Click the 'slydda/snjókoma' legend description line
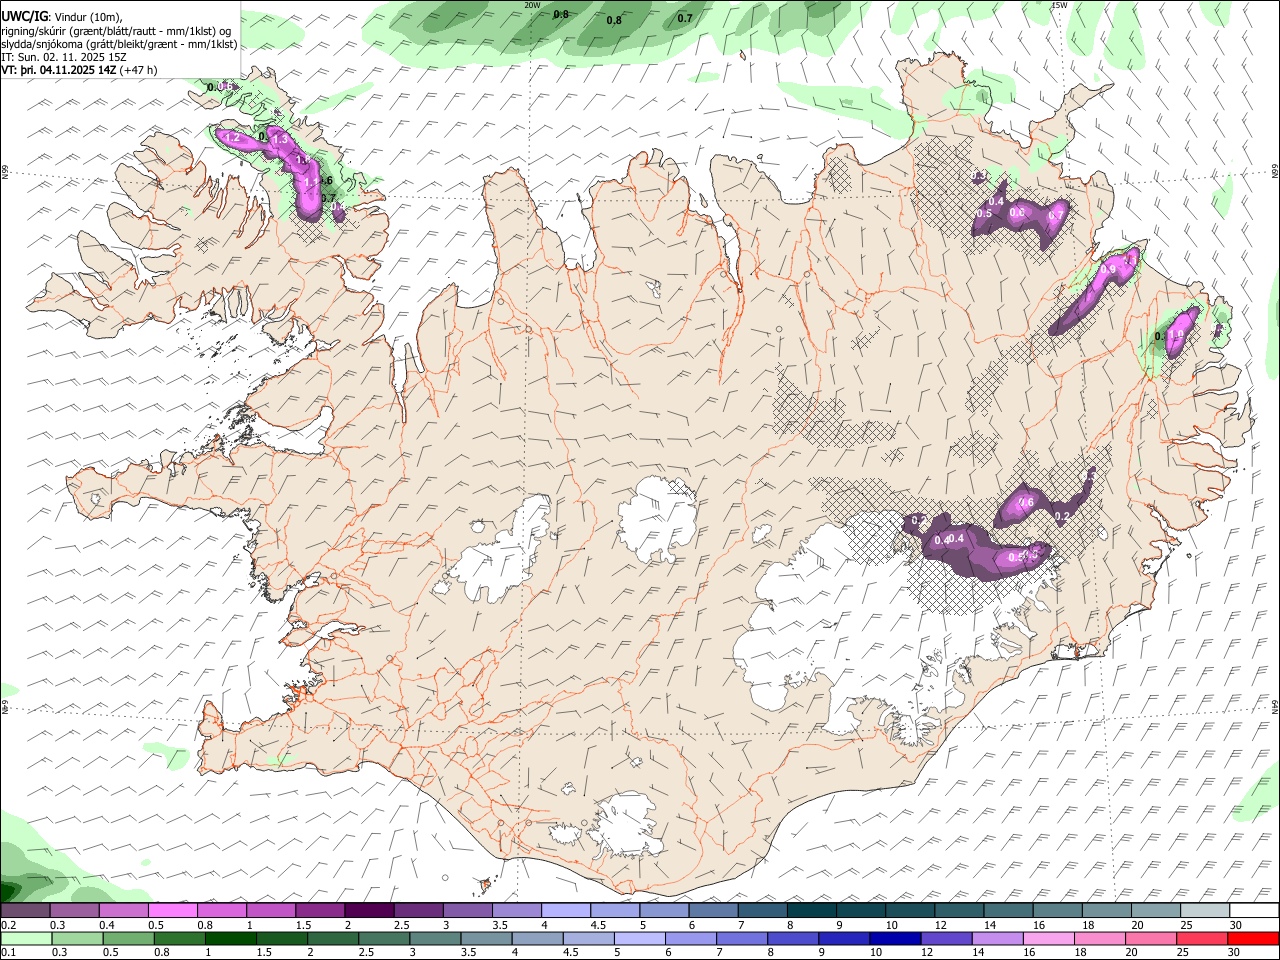This screenshot has width=1280, height=960. point(118,44)
